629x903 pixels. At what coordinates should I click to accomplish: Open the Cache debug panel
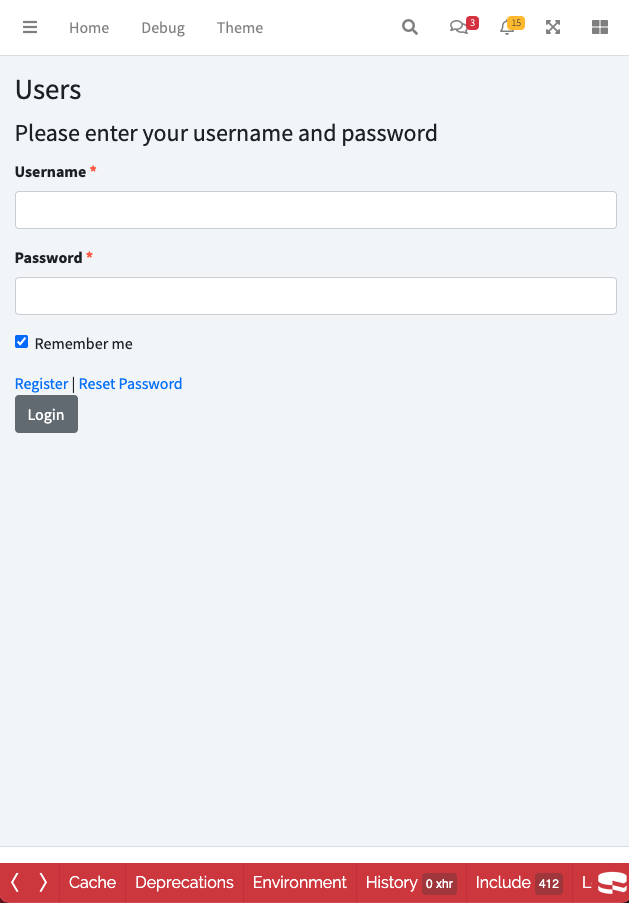tap(92, 882)
